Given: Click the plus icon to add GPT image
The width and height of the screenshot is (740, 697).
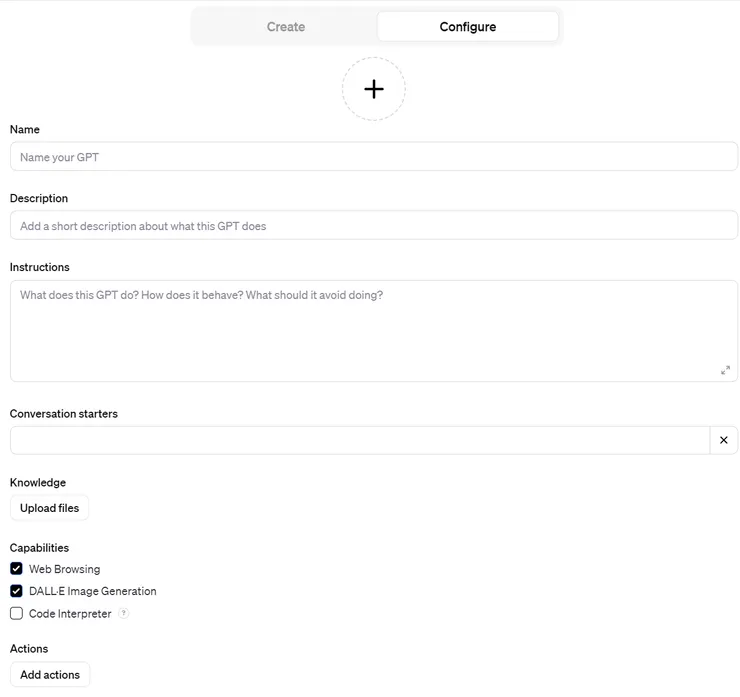Looking at the screenshot, I should pyautogui.click(x=373, y=89).
